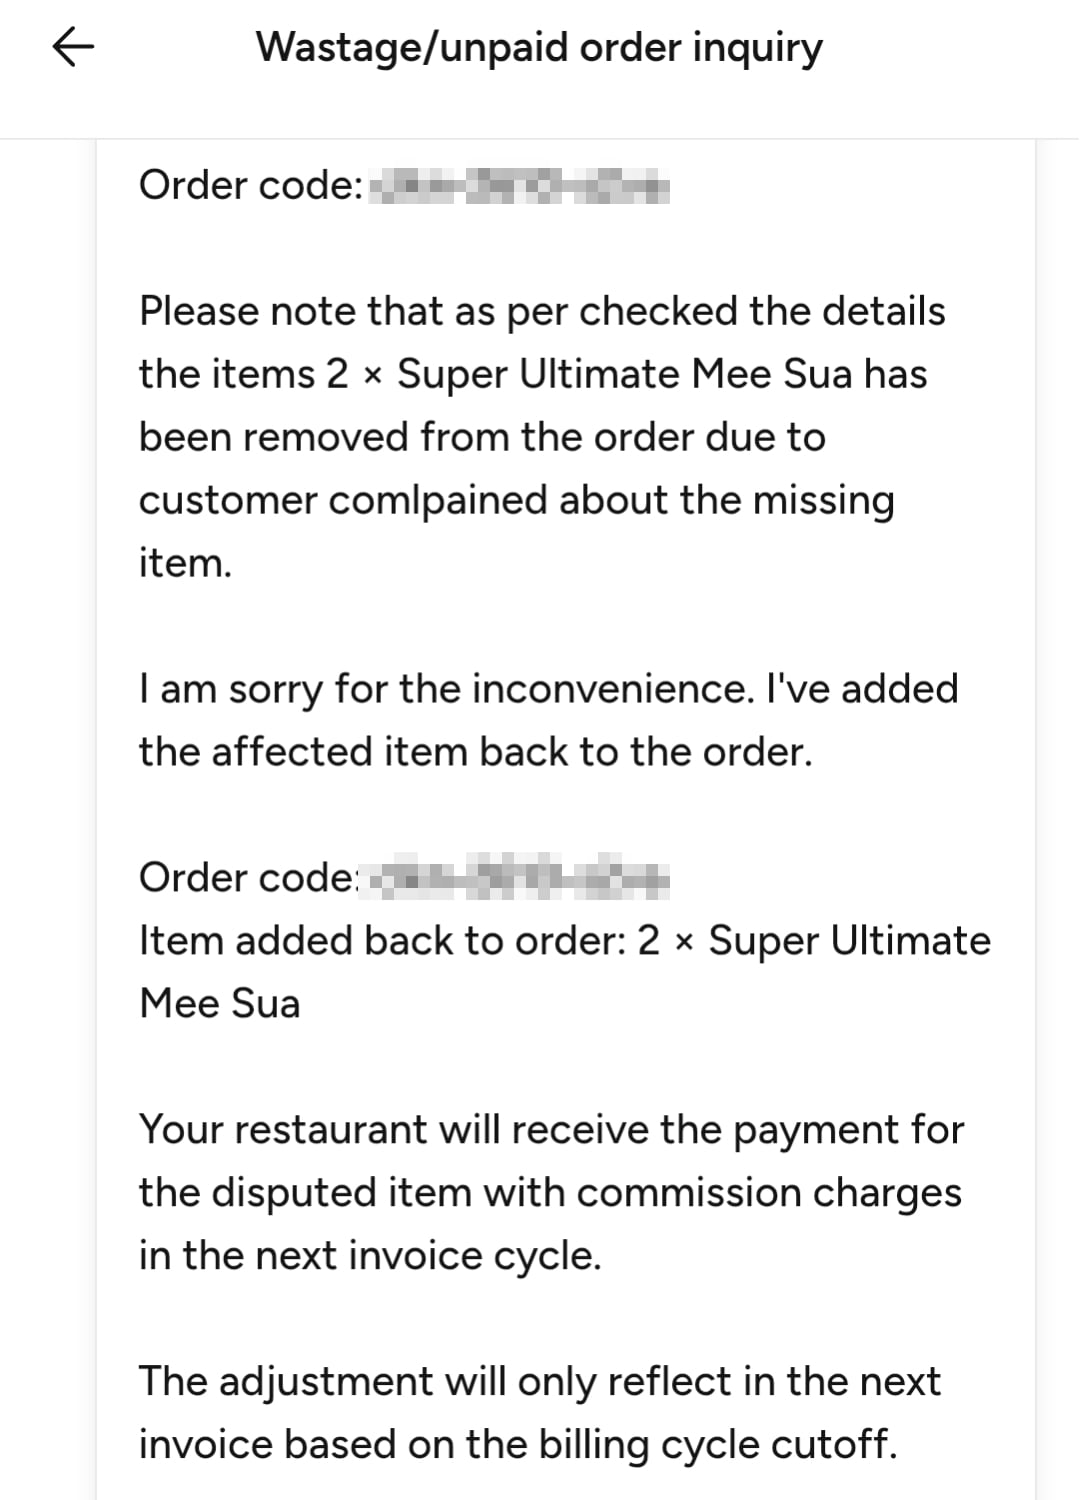Click the first 'Order code:' label at top
This screenshot has width=1080, height=1500.
click(x=250, y=185)
